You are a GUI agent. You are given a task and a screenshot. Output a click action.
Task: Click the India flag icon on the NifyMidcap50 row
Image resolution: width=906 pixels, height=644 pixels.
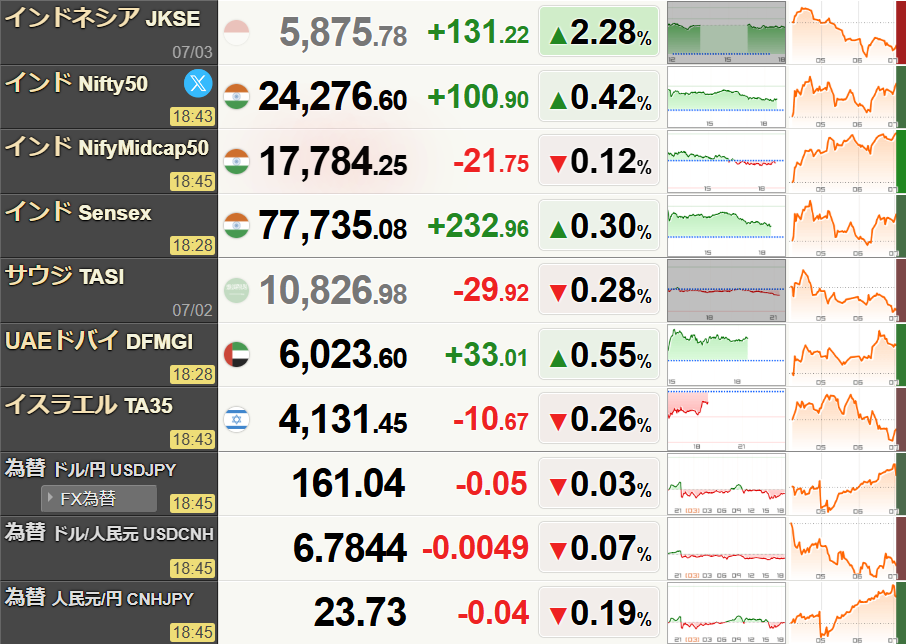236,161
